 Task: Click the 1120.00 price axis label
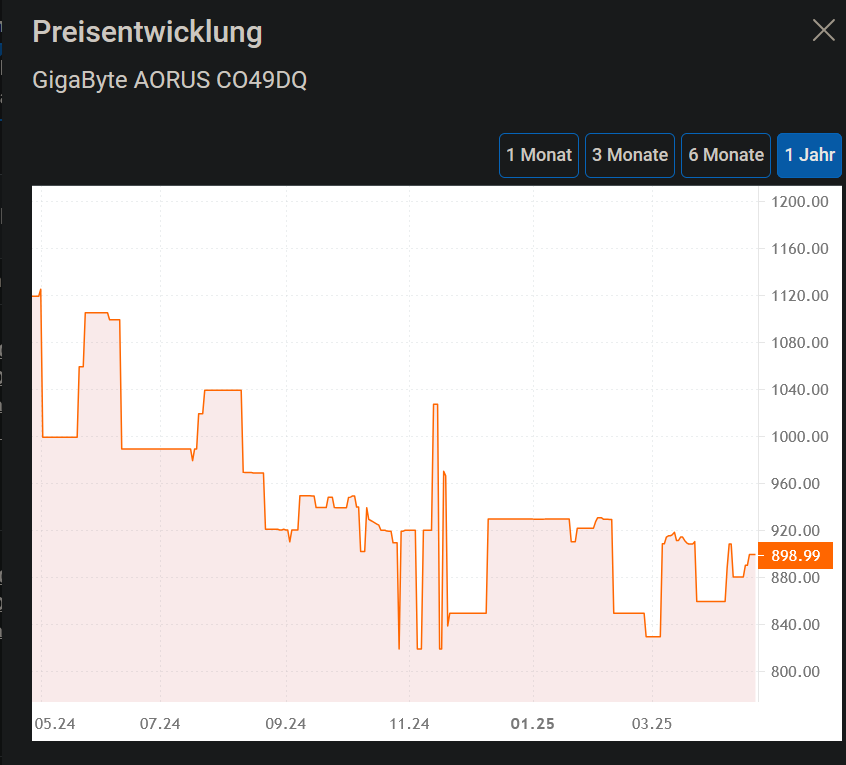[800, 296]
